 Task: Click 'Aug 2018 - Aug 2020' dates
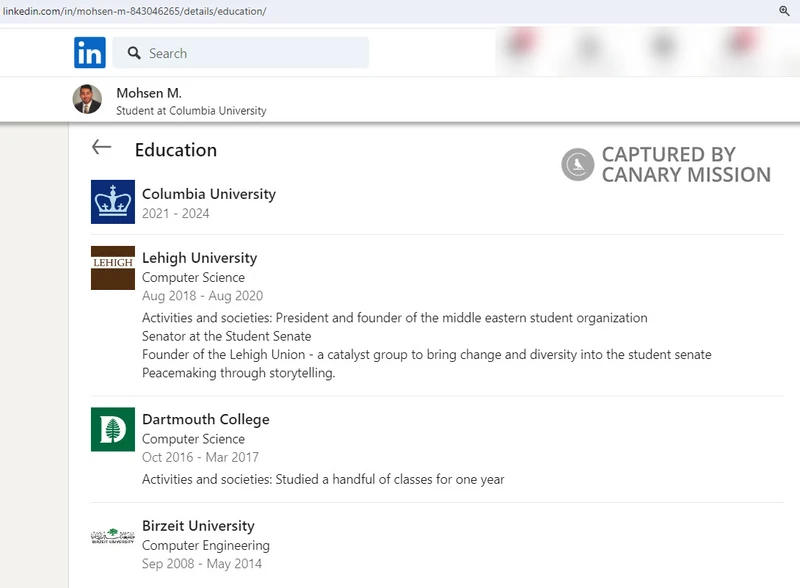tap(203, 296)
